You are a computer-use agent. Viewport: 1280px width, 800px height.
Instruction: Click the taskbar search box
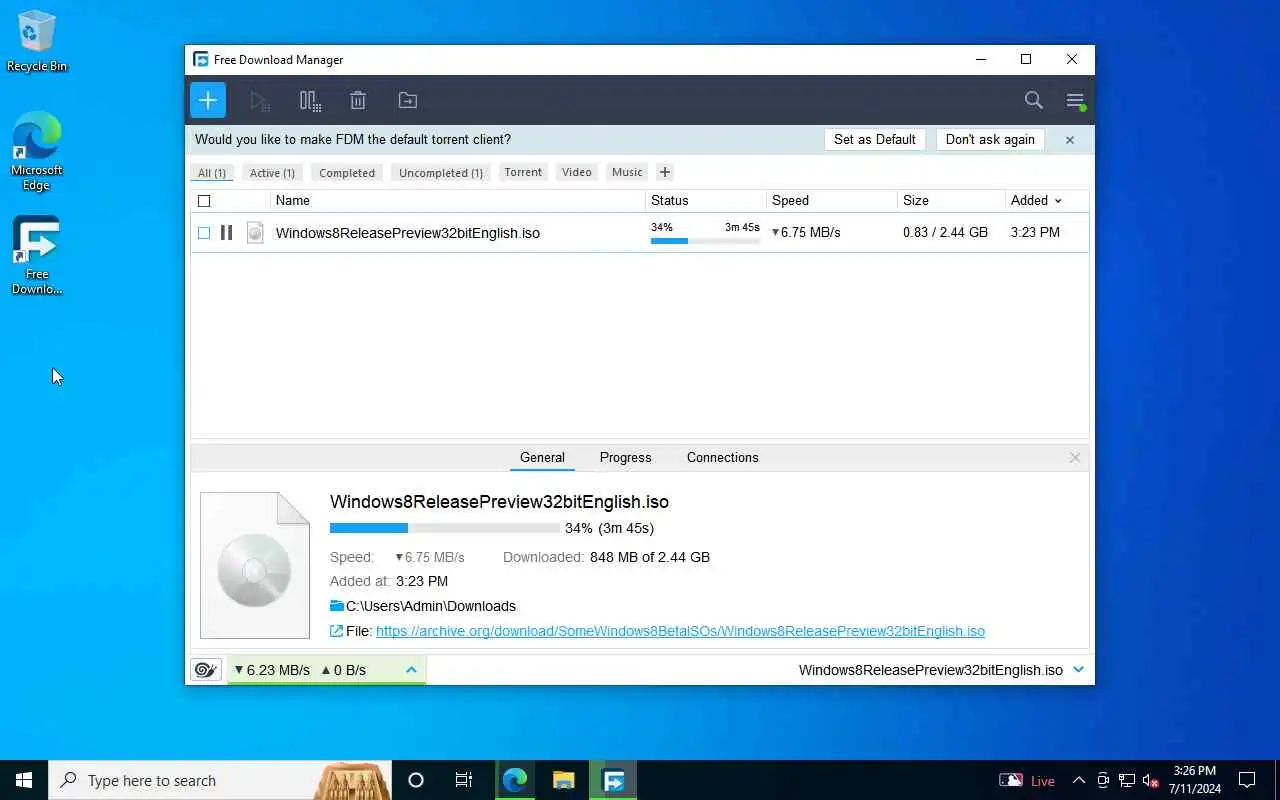click(220, 780)
